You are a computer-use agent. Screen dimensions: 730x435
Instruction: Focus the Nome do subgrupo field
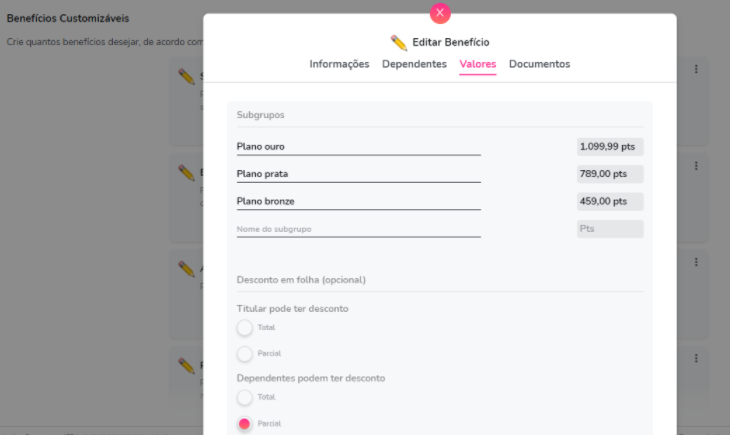point(358,229)
